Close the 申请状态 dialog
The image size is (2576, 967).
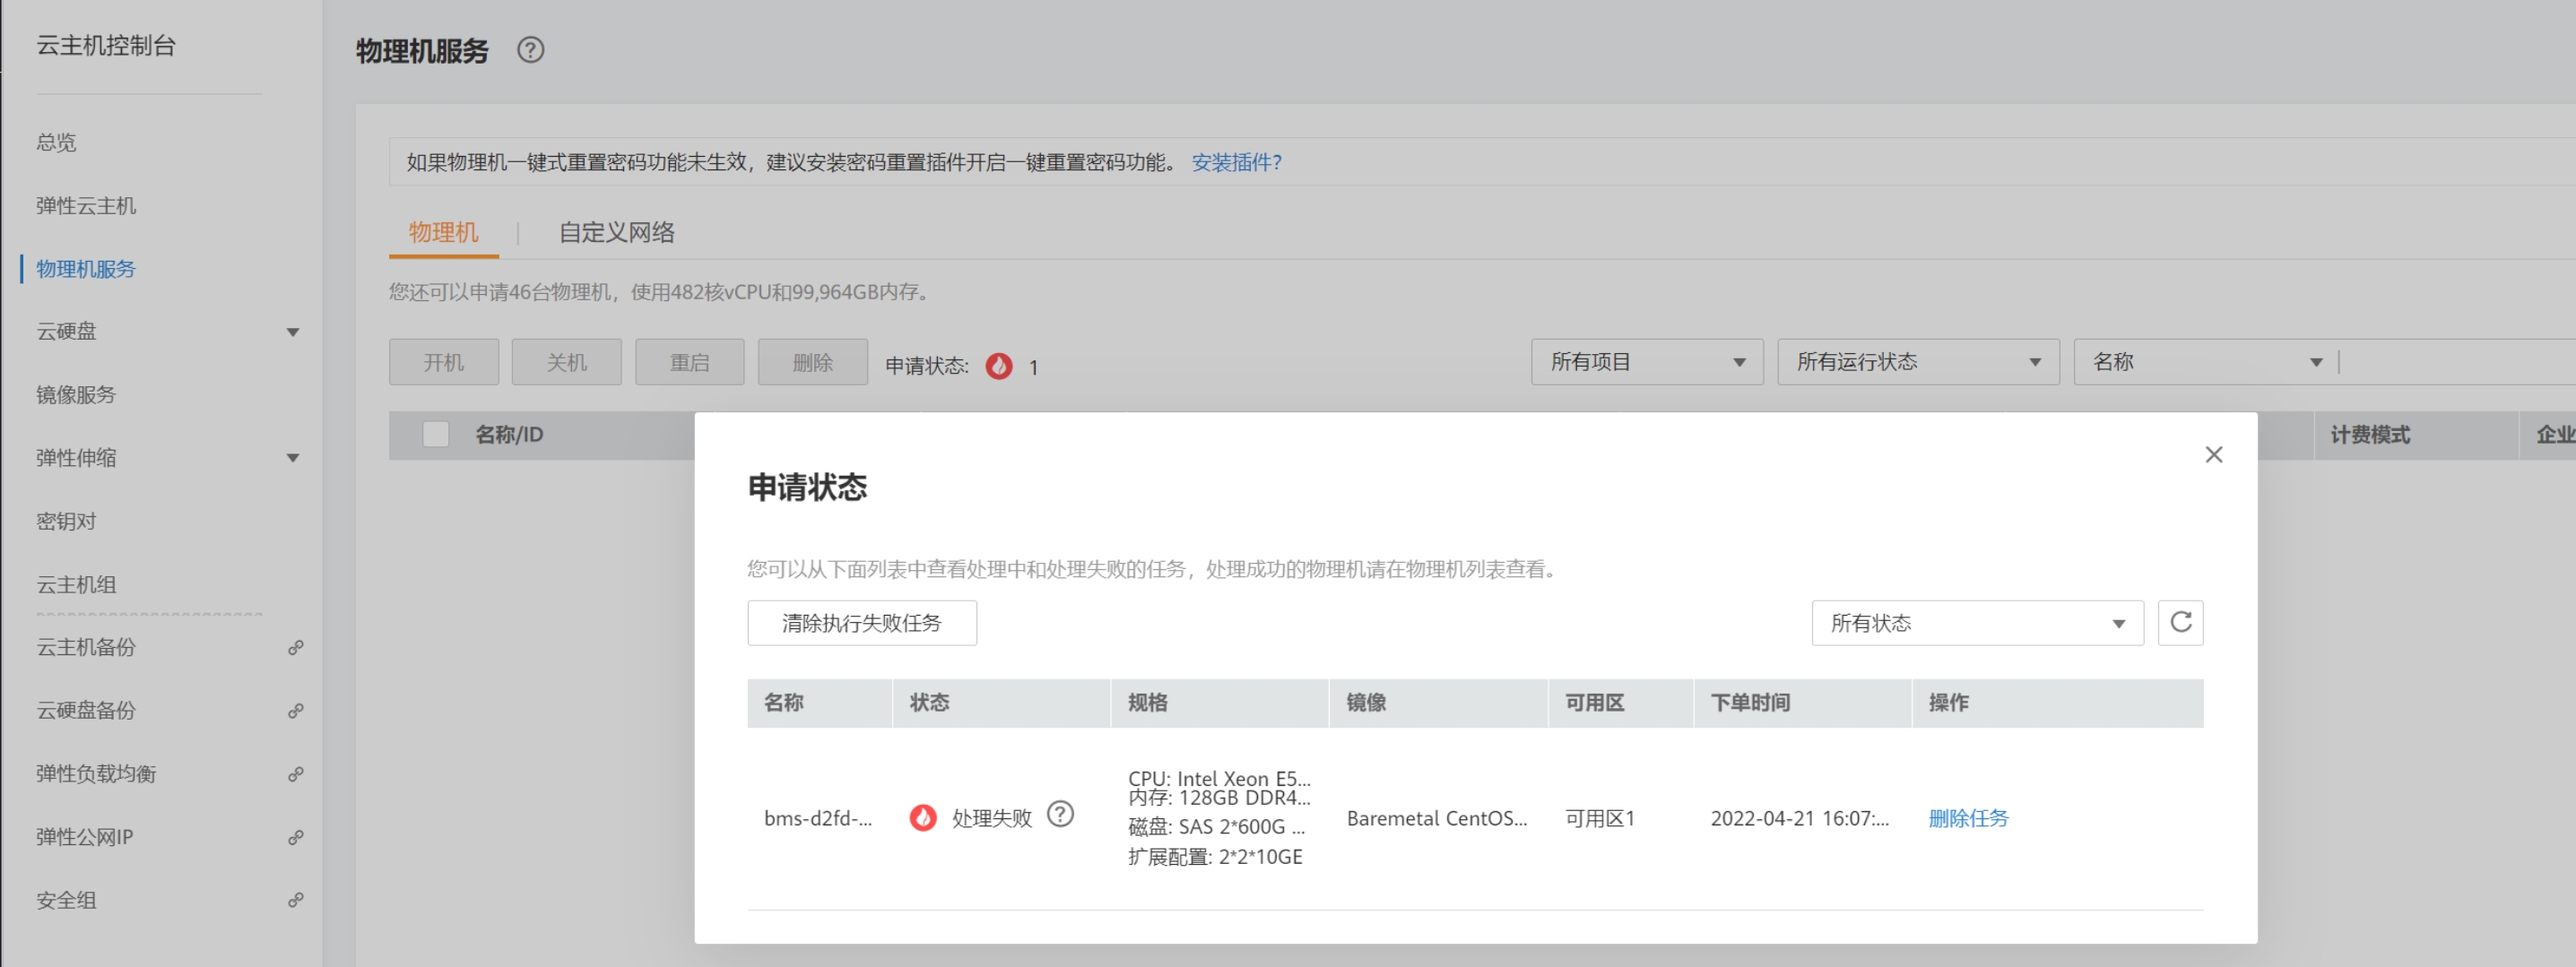coord(2213,455)
